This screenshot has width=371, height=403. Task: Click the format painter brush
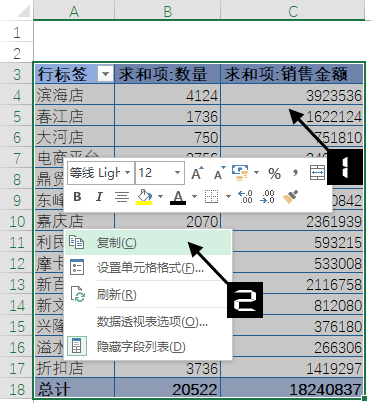pos(290,197)
